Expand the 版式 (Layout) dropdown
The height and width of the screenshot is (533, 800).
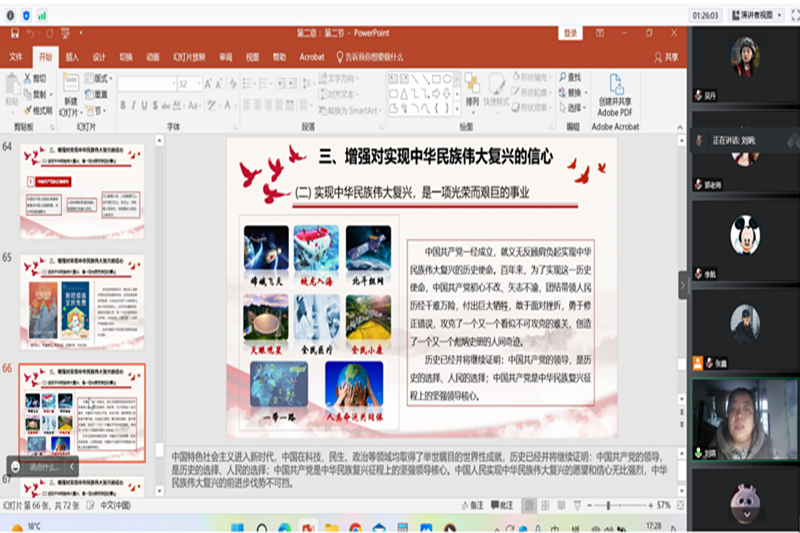pos(99,78)
